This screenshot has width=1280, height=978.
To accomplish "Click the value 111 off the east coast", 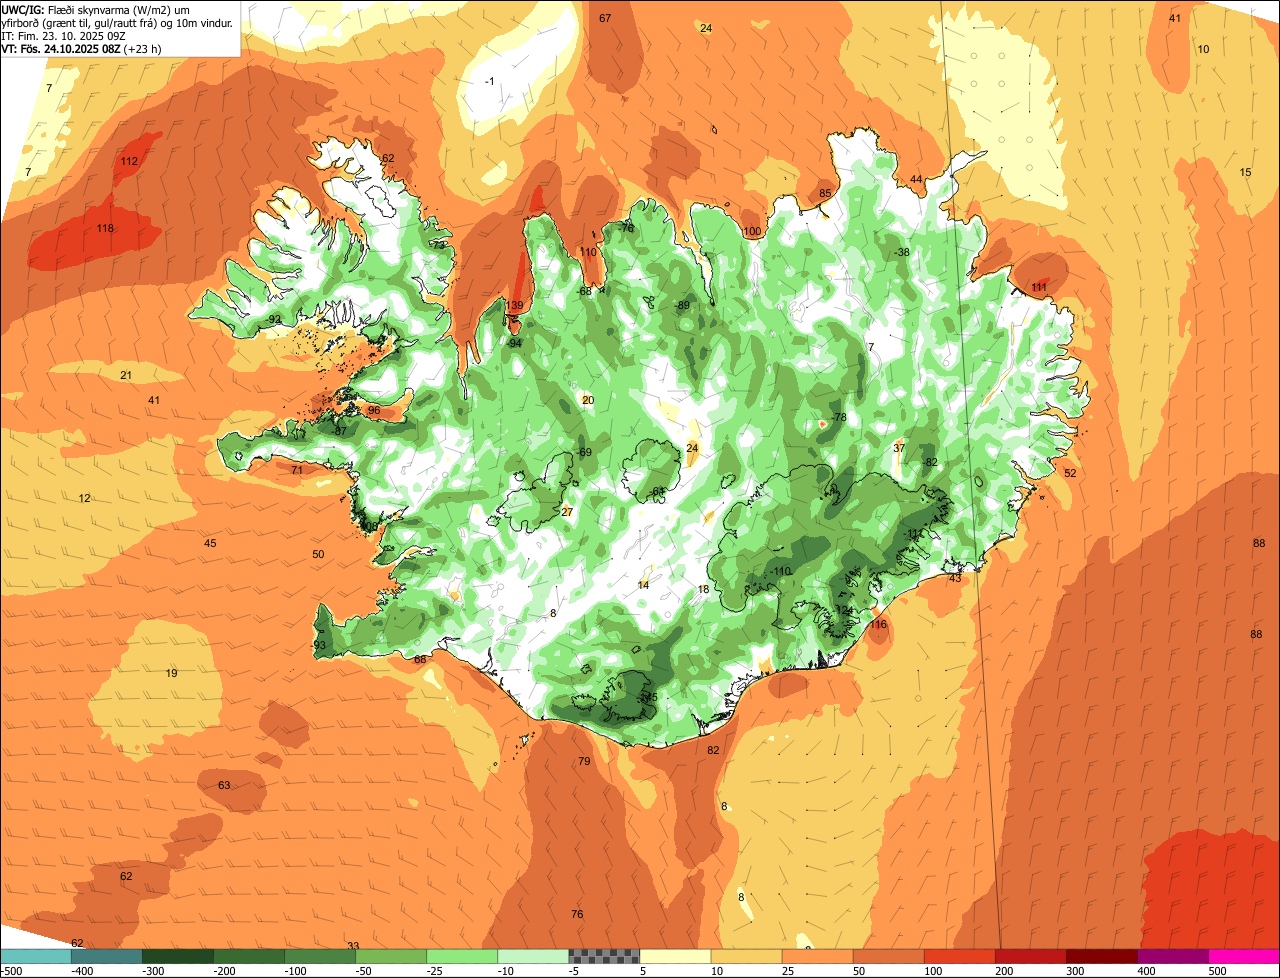I will click(1039, 288).
